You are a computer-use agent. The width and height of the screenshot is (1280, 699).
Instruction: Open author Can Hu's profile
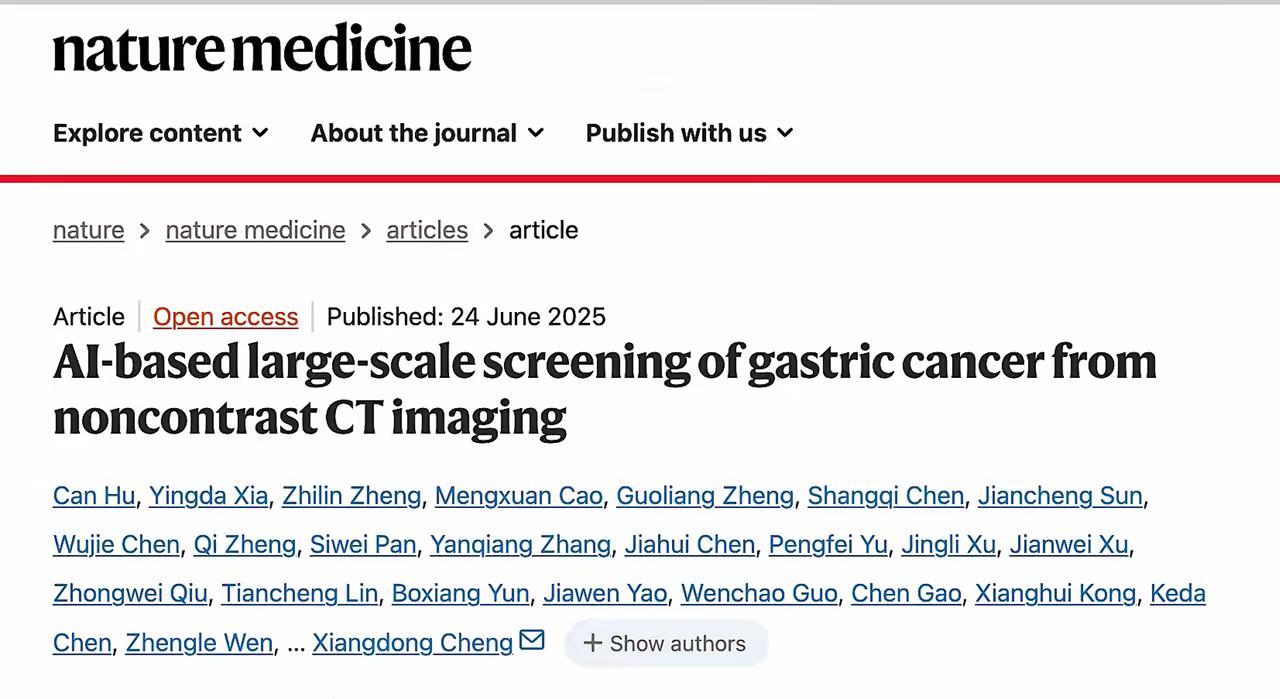click(x=94, y=496)
